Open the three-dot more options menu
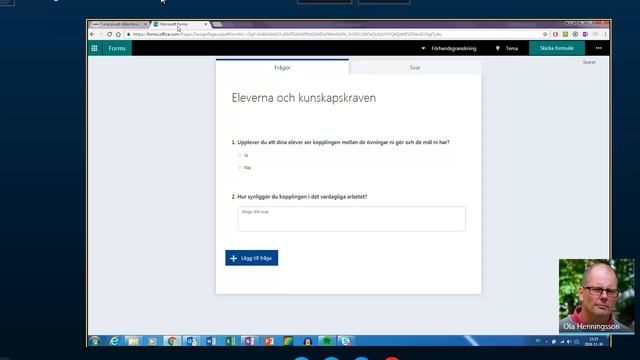The image size is (640, 360). pos(598,48)
